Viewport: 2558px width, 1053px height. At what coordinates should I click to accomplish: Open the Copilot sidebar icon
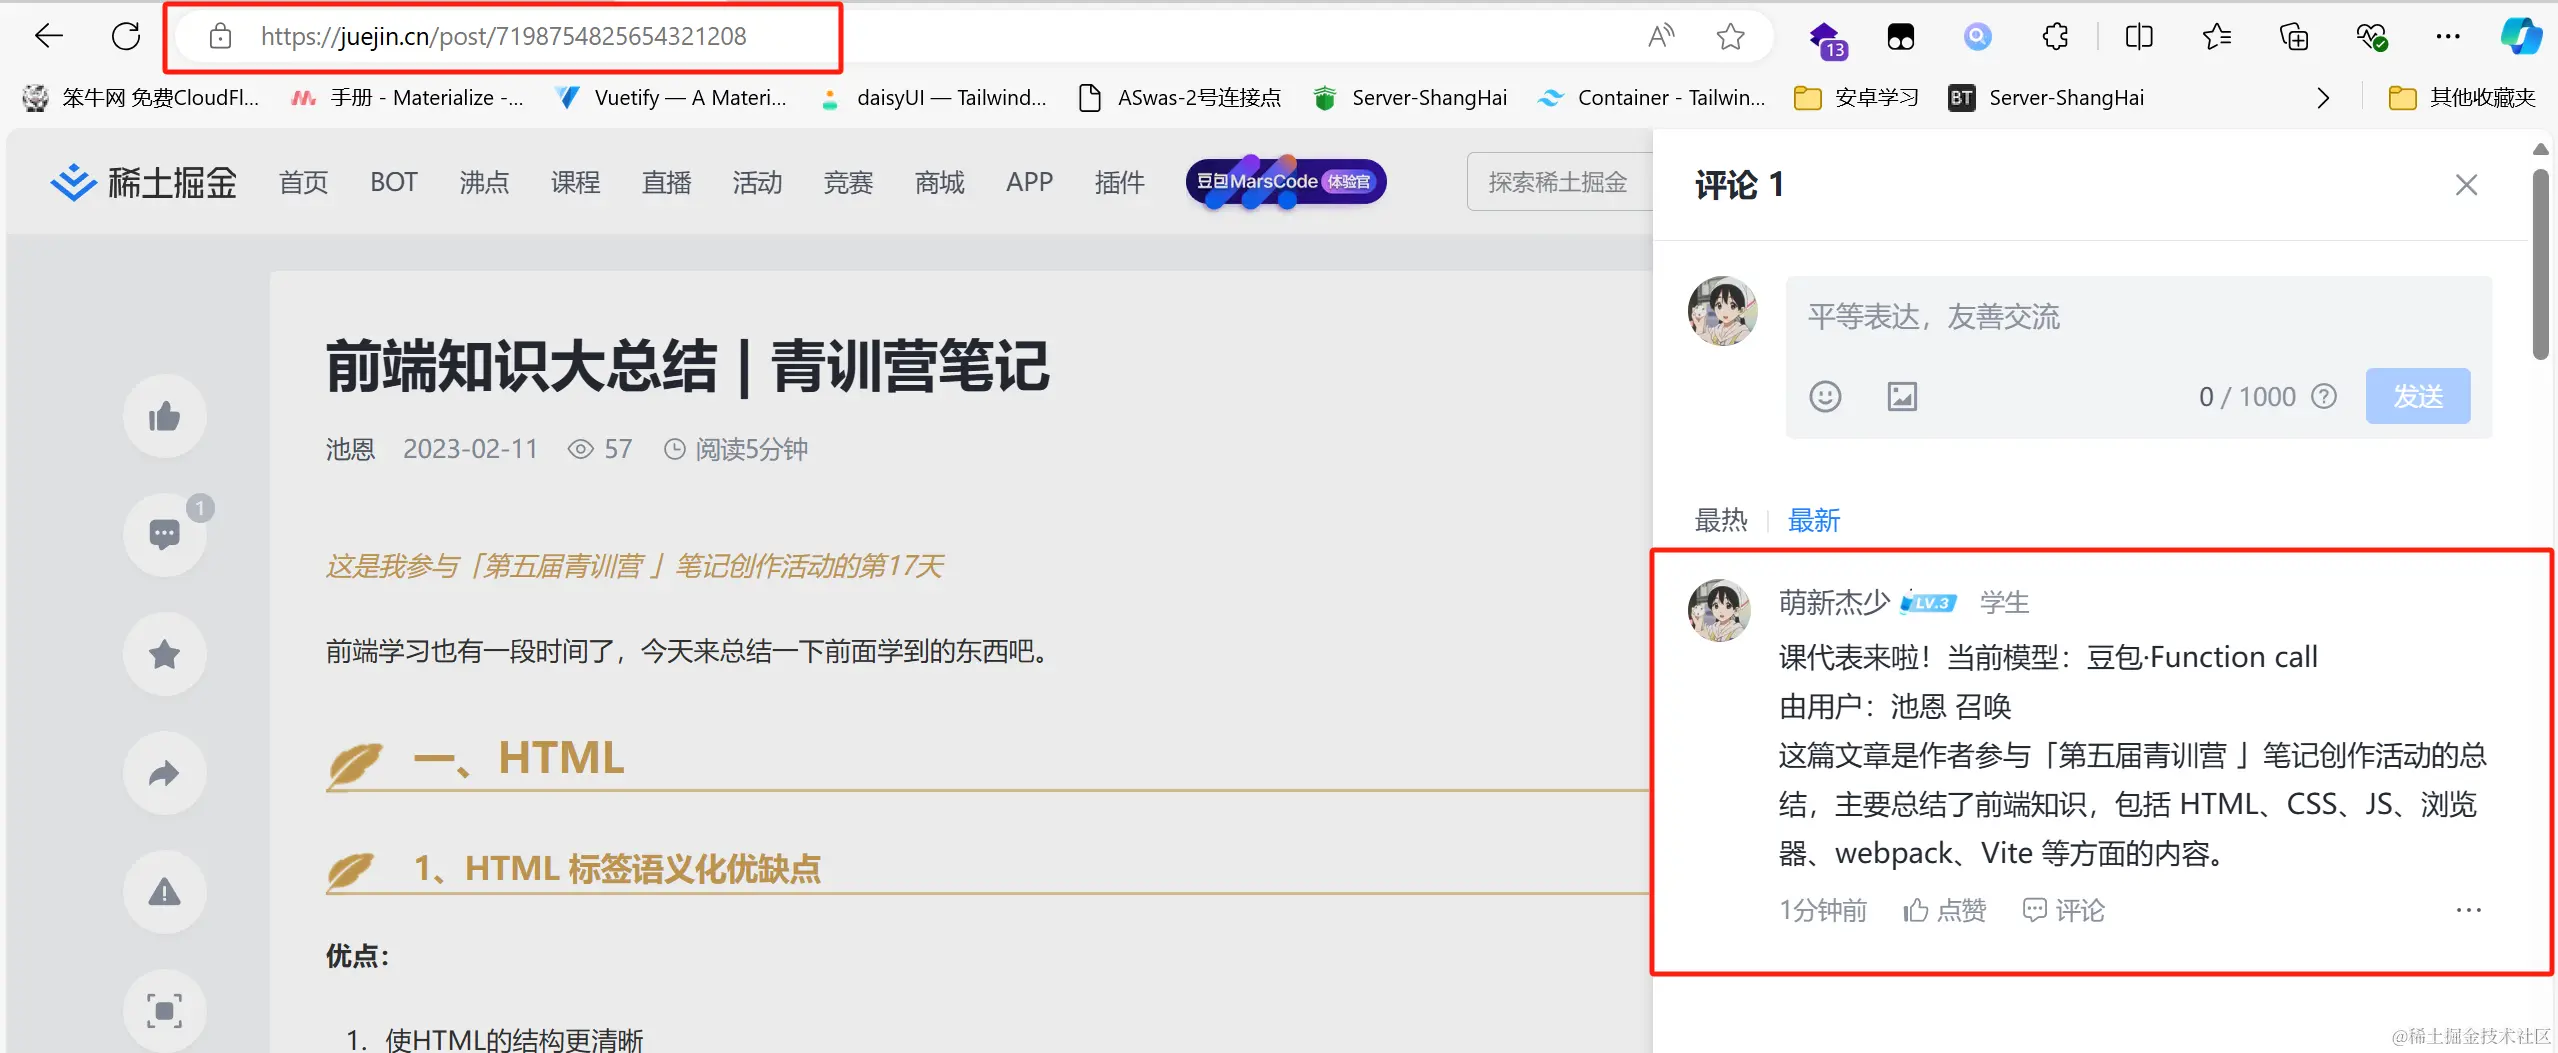click(x=2521, y=37)
